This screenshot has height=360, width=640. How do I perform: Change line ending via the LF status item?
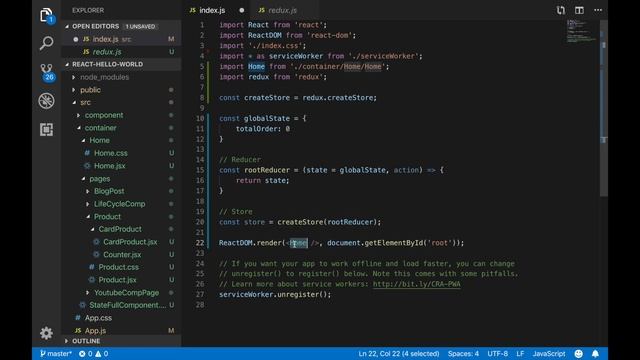point(520,353)
